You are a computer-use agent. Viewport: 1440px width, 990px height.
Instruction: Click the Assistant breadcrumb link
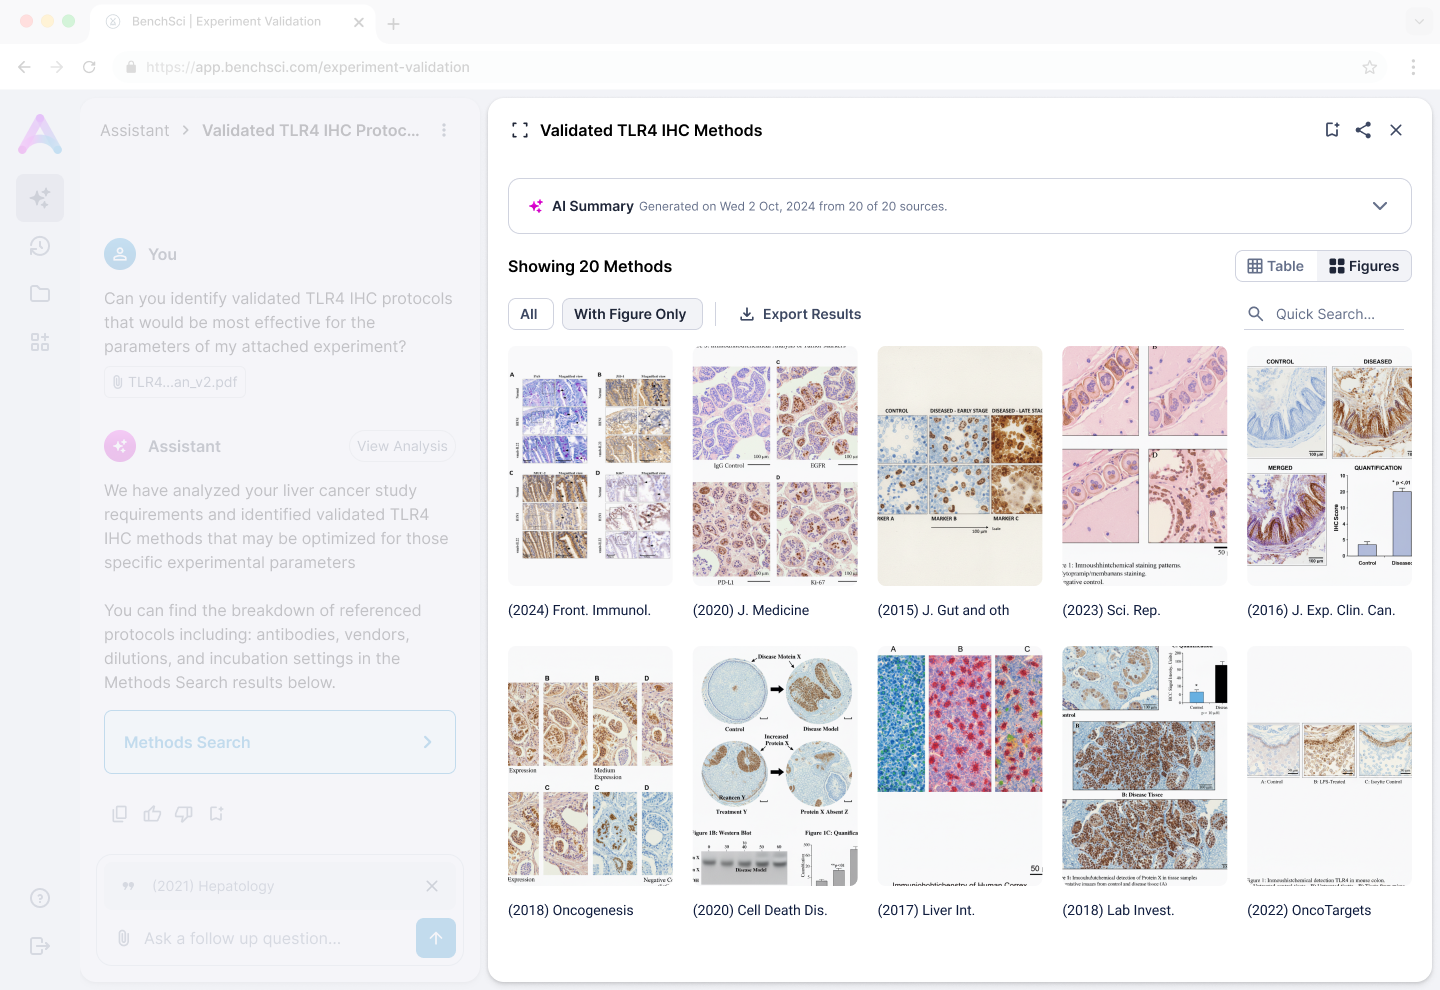(133, 129)
